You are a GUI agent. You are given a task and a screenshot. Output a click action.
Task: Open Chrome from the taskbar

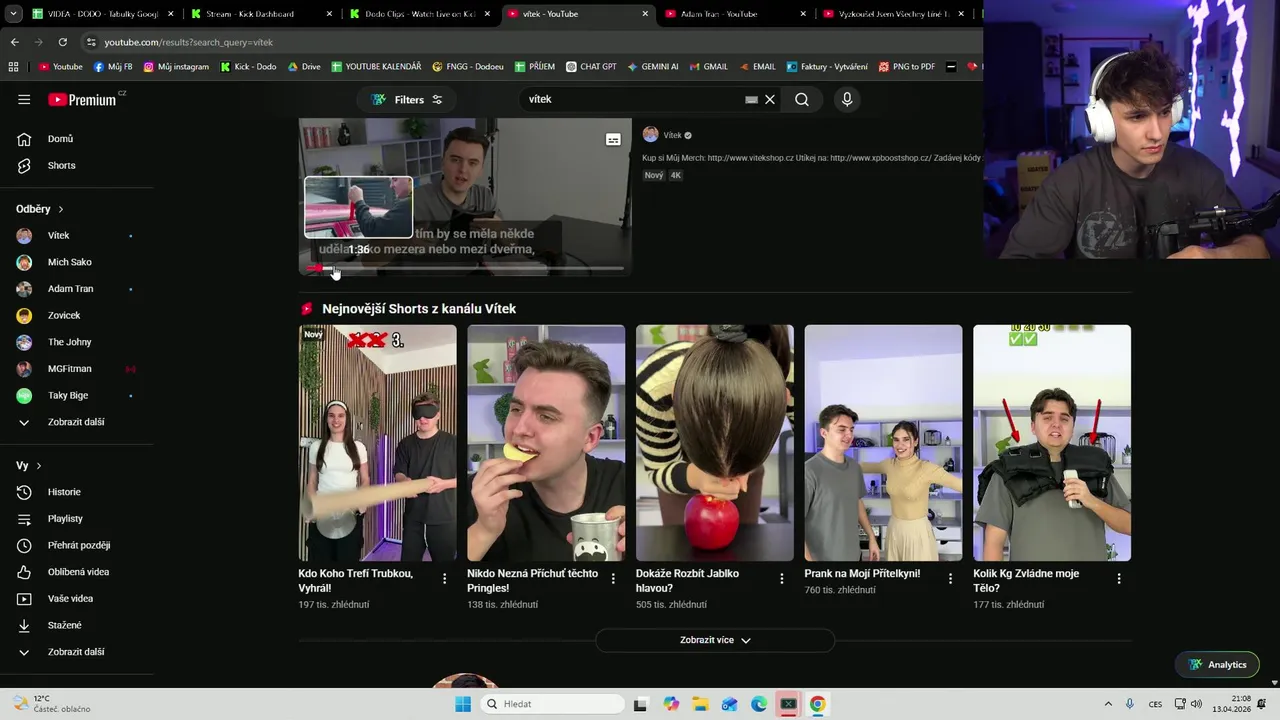click(817, 704)
